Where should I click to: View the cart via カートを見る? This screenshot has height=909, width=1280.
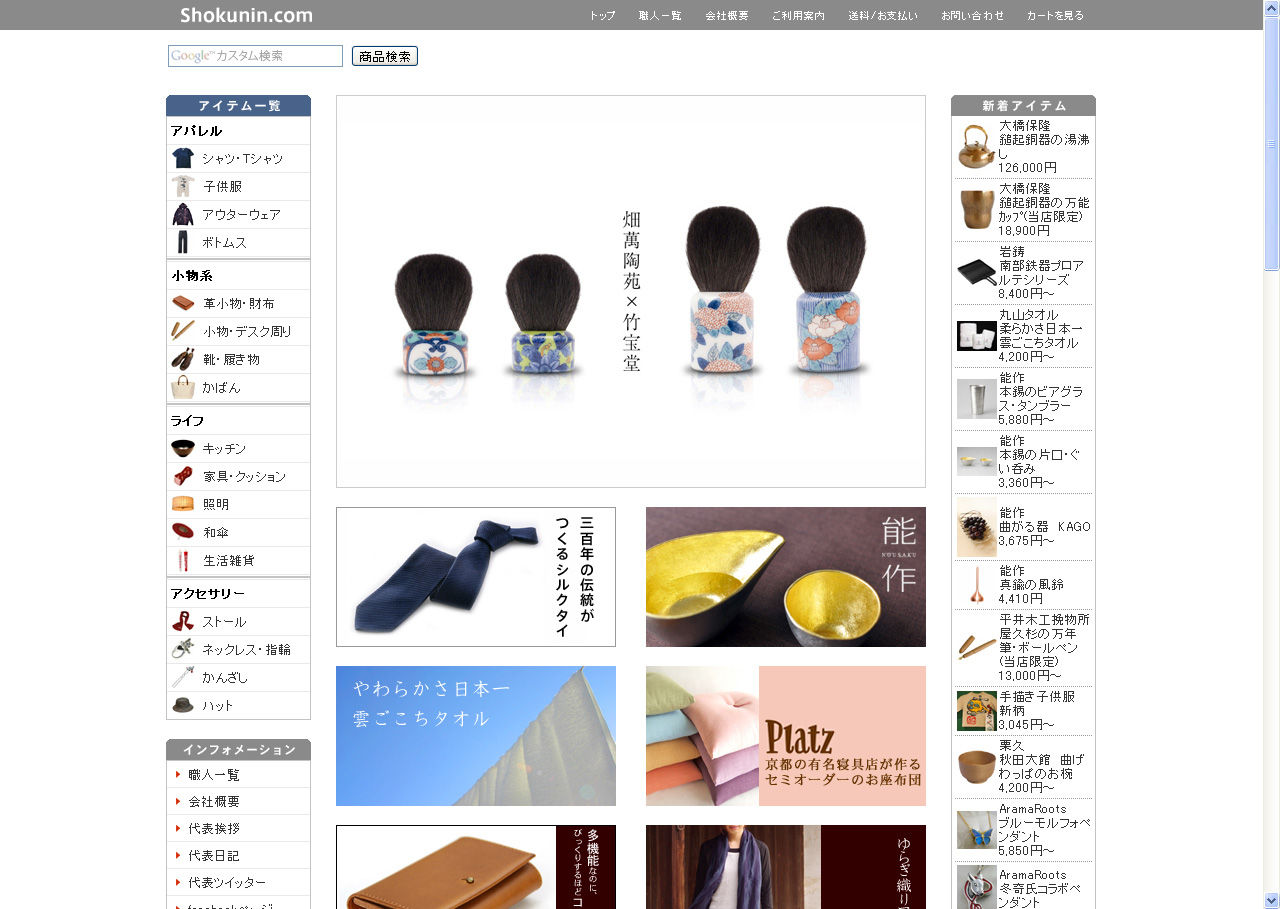(x=1055, y=16)
